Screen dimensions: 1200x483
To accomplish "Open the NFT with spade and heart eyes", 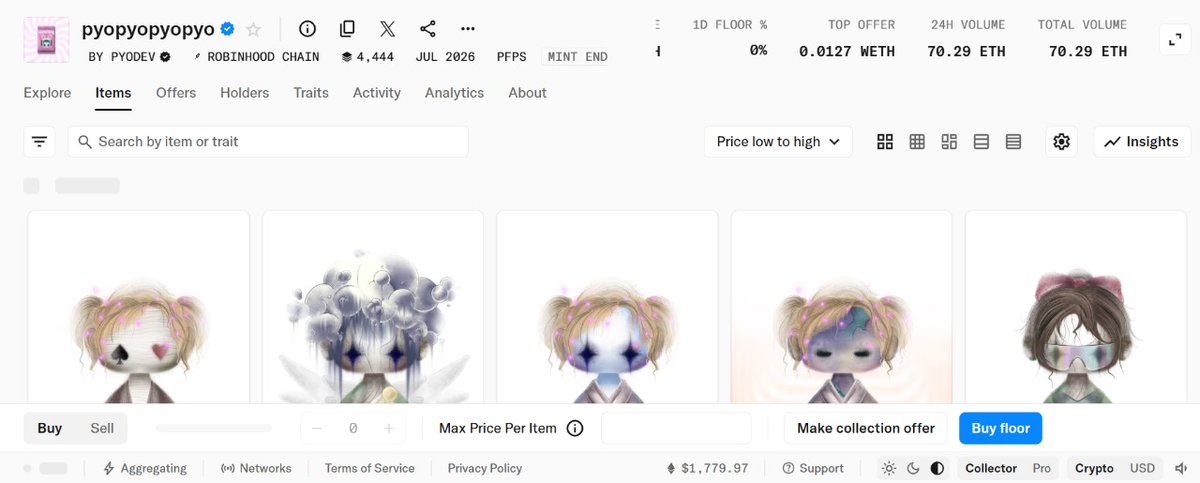I will 138,307.
